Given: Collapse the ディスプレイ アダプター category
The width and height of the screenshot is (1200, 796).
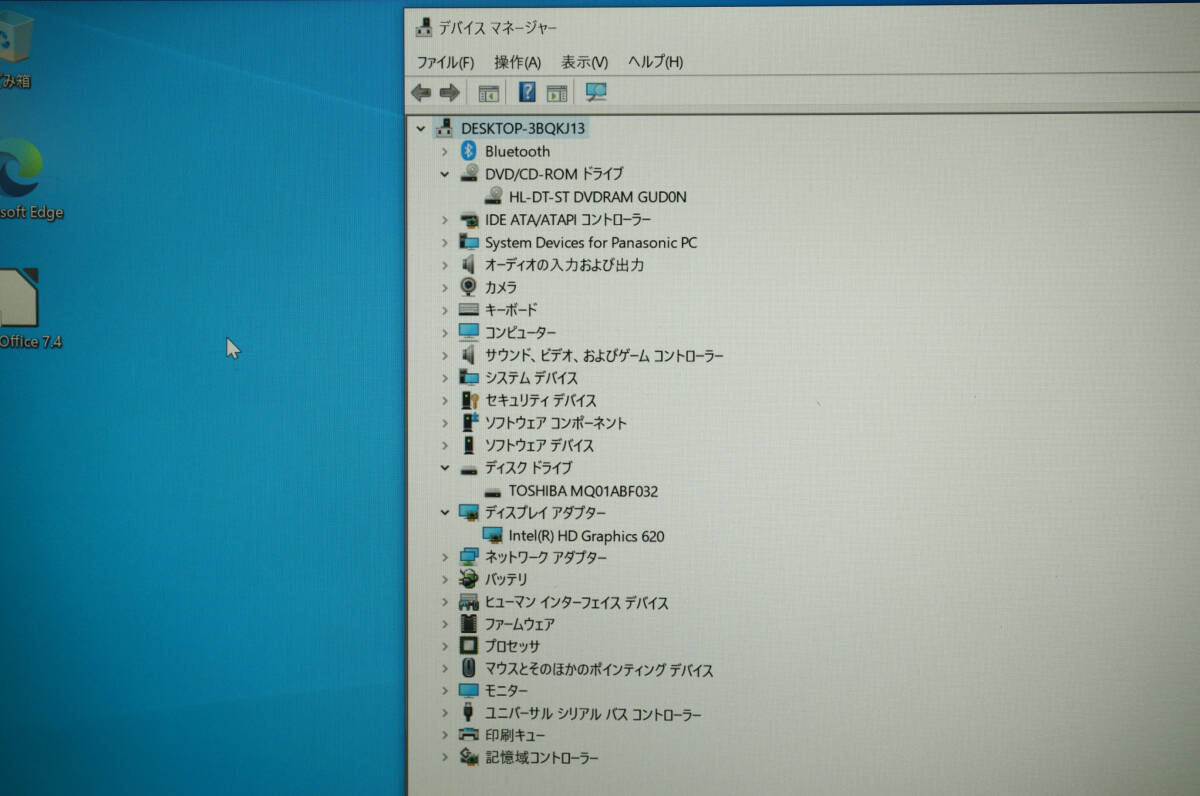Looking at the screenshot, I should coord(445,512).
